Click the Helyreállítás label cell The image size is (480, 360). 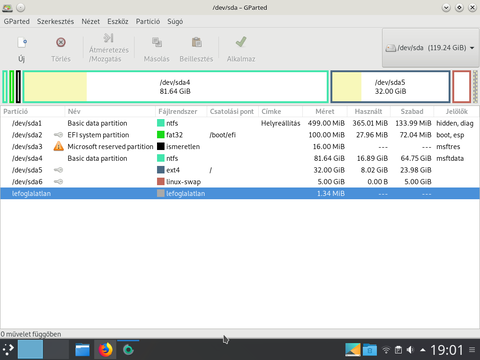coord(280,123)
